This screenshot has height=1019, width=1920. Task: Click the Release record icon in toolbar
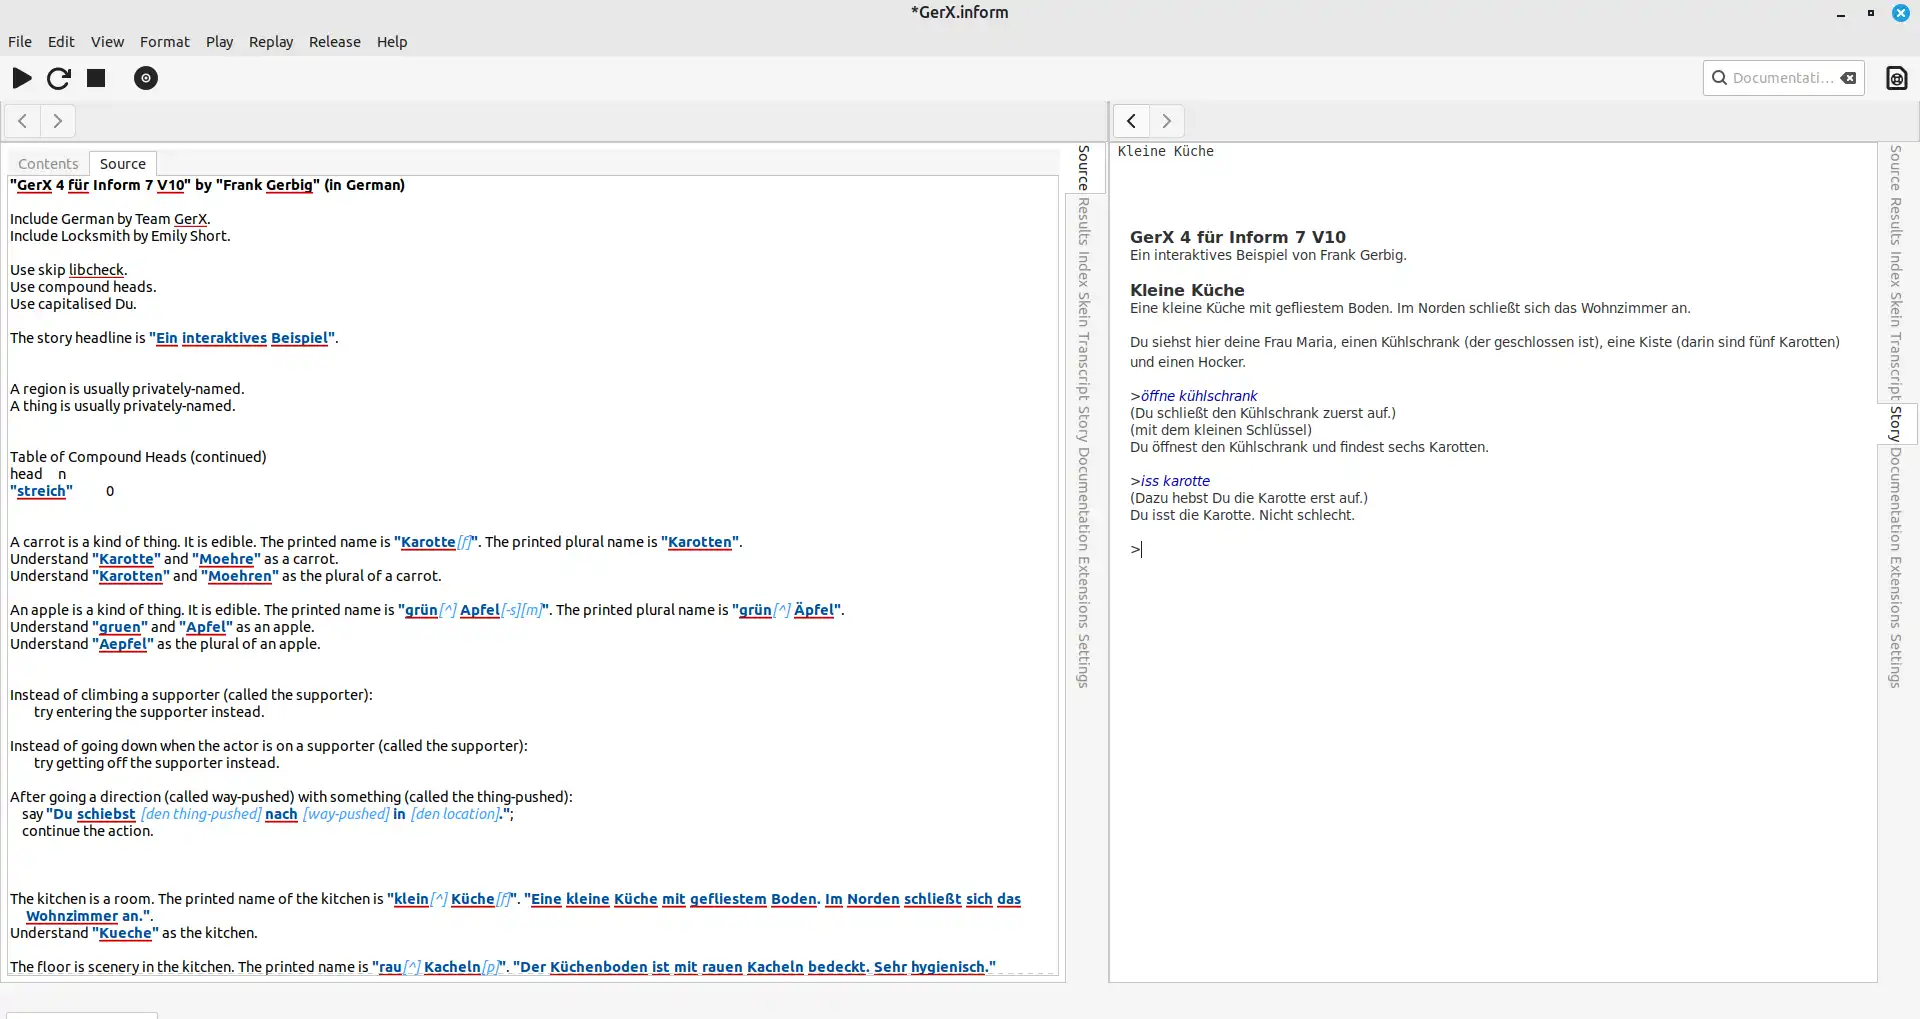coord(146,78)
